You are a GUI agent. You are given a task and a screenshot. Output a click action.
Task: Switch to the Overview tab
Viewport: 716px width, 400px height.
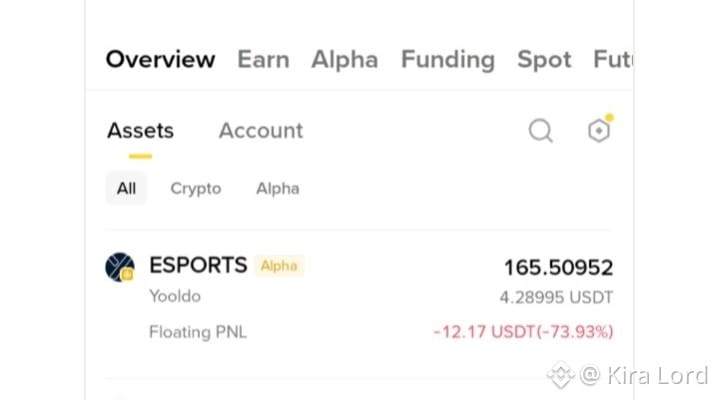click(x=160, y=59)
